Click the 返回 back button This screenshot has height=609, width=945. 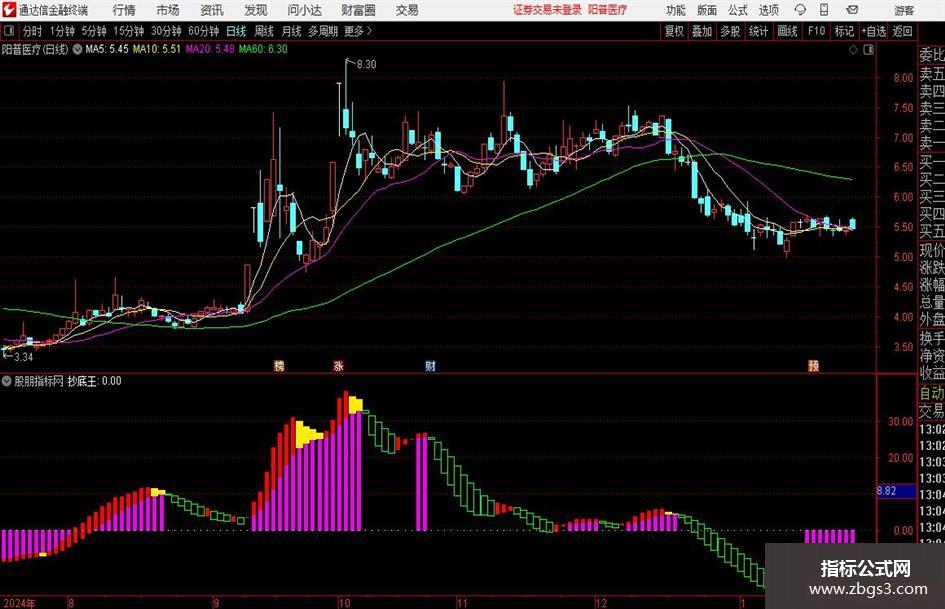point(902,31)
